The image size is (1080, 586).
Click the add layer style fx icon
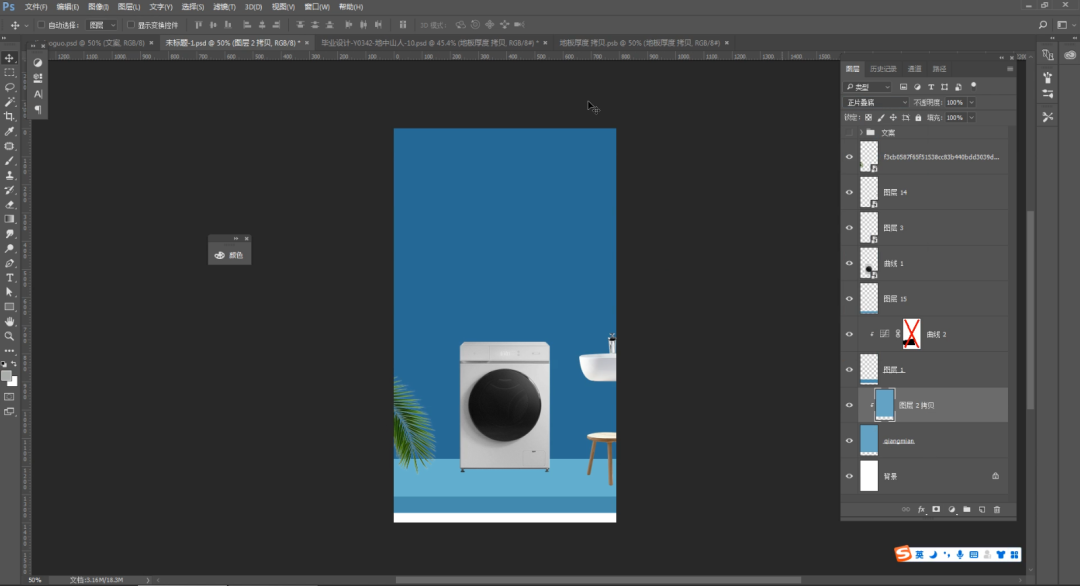[922, 509]
